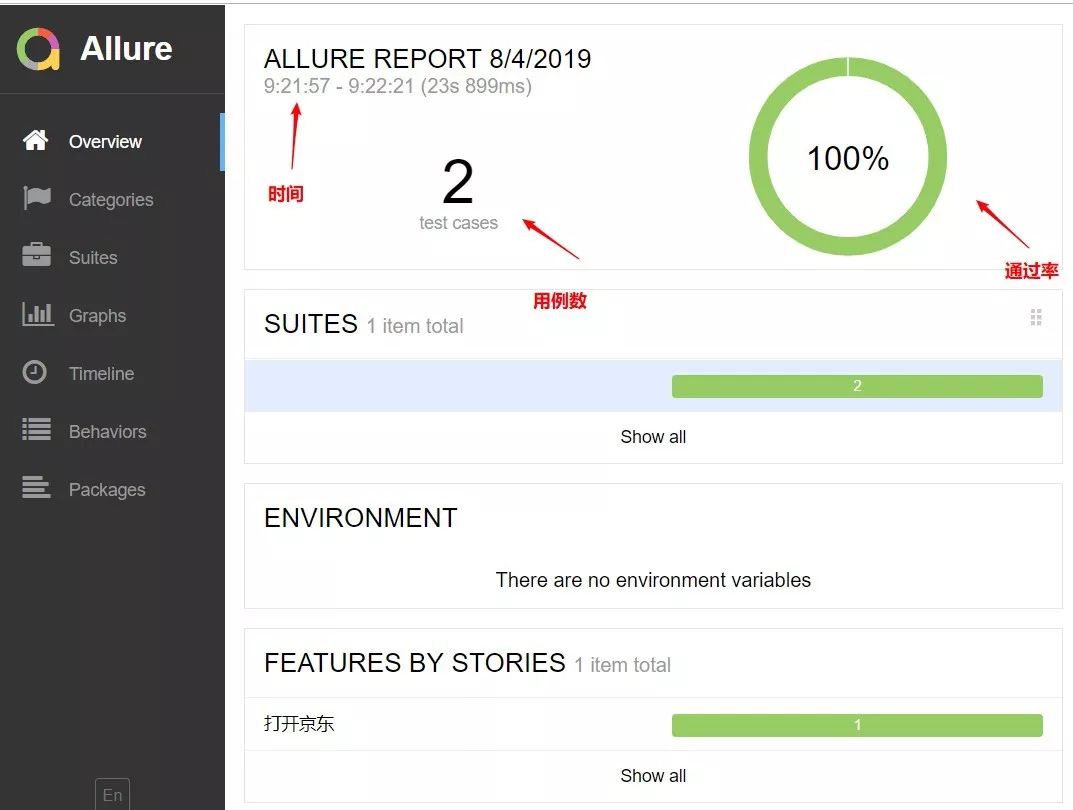Click the Timeline clock icon
Viewport: 1073px width, 810px height.
34,372
